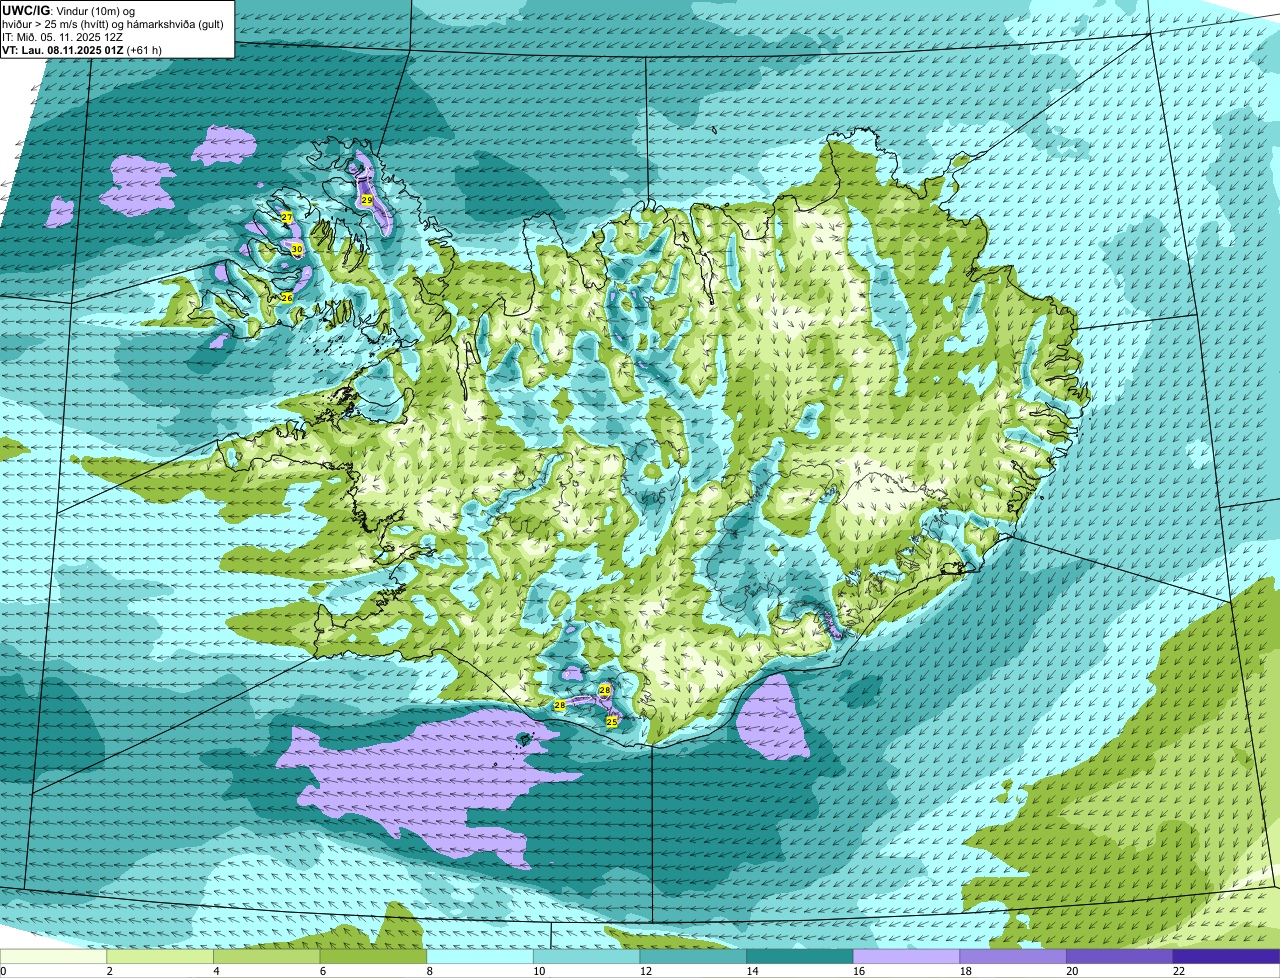Viewport: 1280px width, 978px height.
Task: Pick the 20–22 m/s violet legend swatch
Action: (x=1118, y=957)
